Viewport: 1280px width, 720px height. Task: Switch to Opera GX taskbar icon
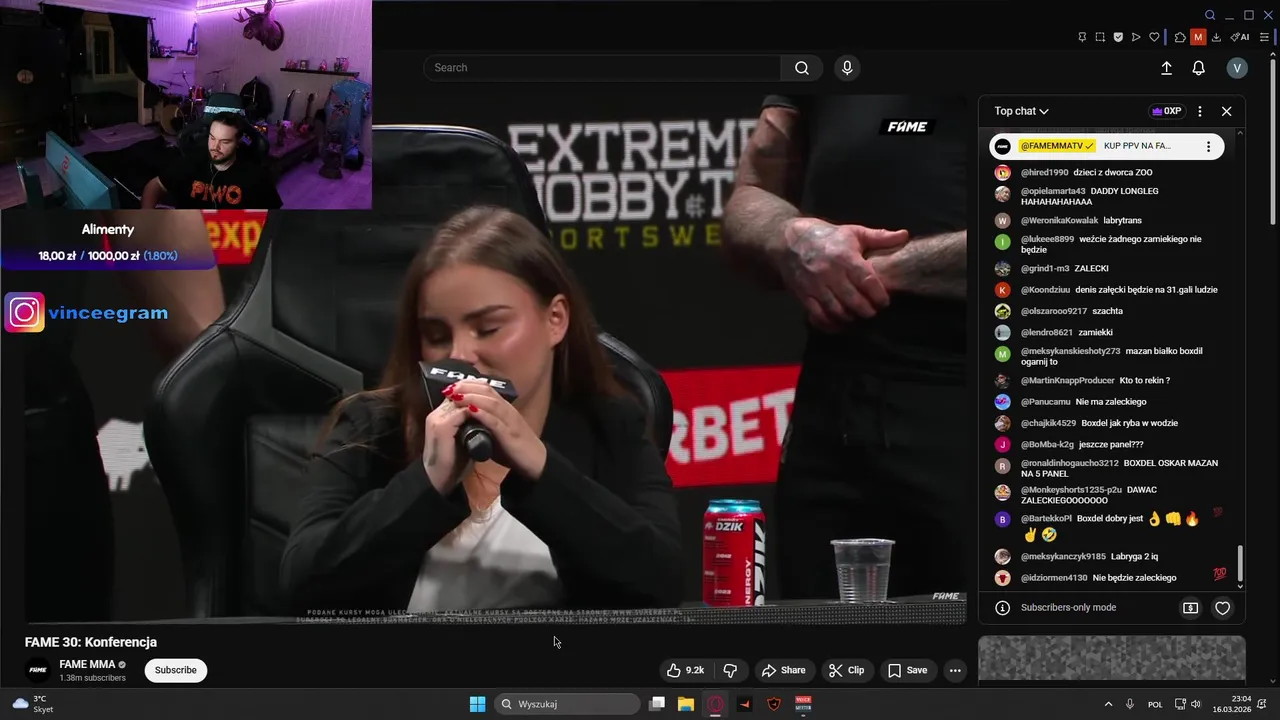tap(715, 704)
